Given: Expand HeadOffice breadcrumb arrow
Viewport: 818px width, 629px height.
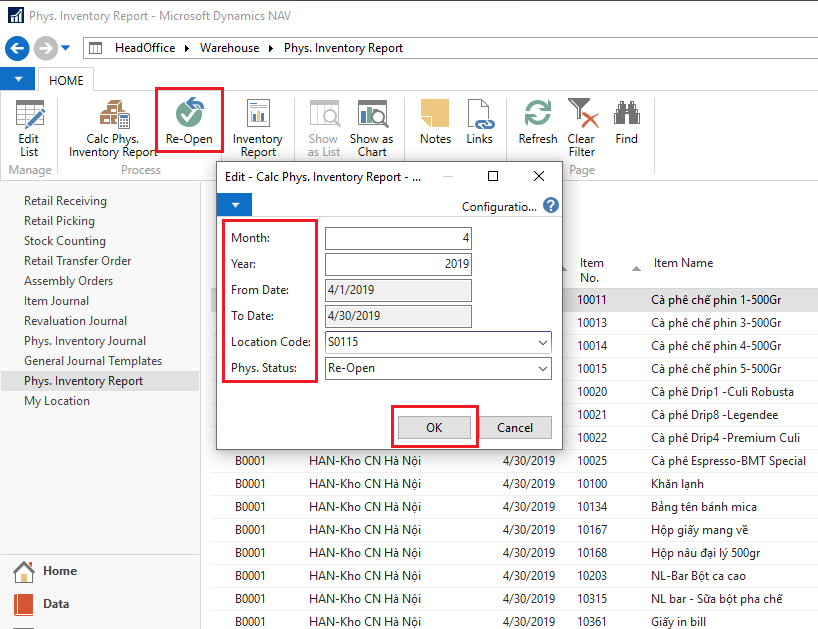Looking at the screenshot, I should click(x=187, y=49).
